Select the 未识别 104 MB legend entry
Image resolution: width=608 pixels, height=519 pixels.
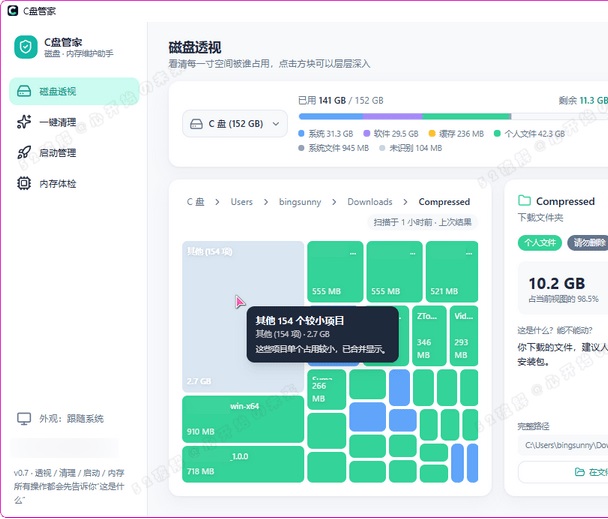coord(411,148)
